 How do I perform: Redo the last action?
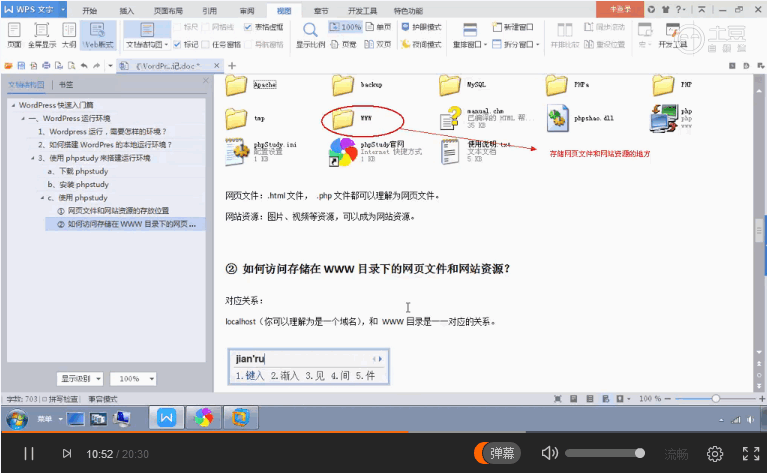tap(96, 66)
